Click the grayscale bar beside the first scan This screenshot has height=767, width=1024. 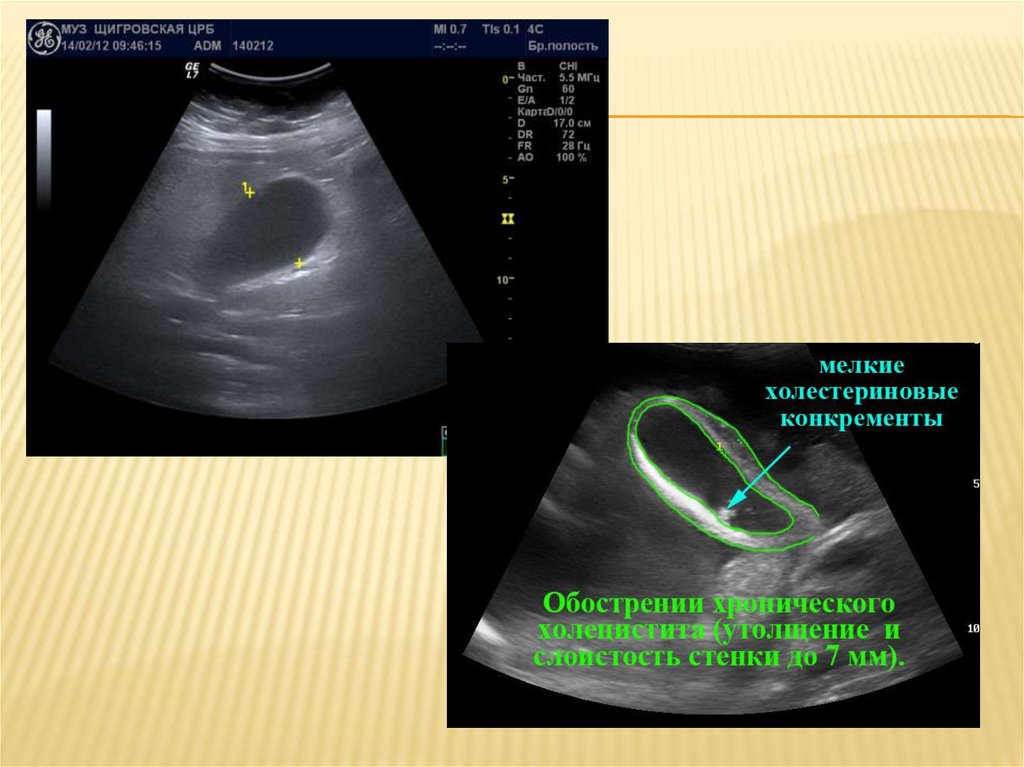point(44,159)
